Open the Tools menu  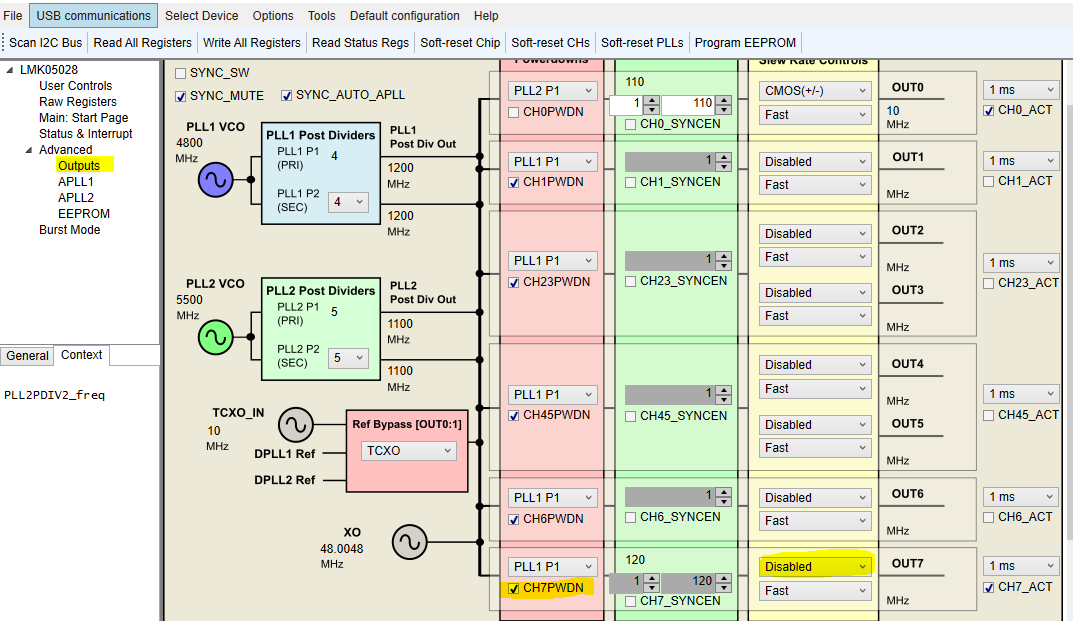click(x=322, y=15)
